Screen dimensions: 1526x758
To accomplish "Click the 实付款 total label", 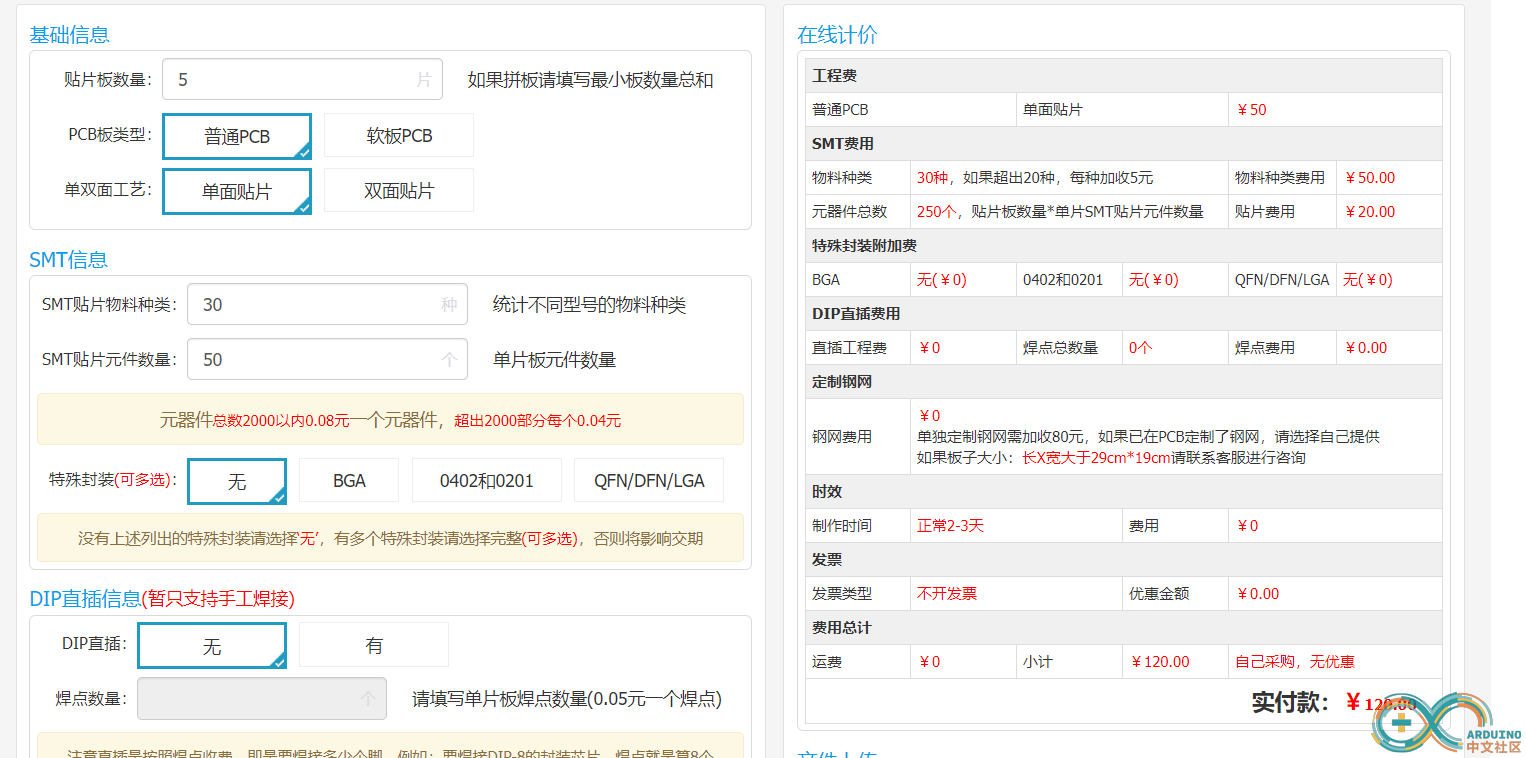I will pos(1290,702).
